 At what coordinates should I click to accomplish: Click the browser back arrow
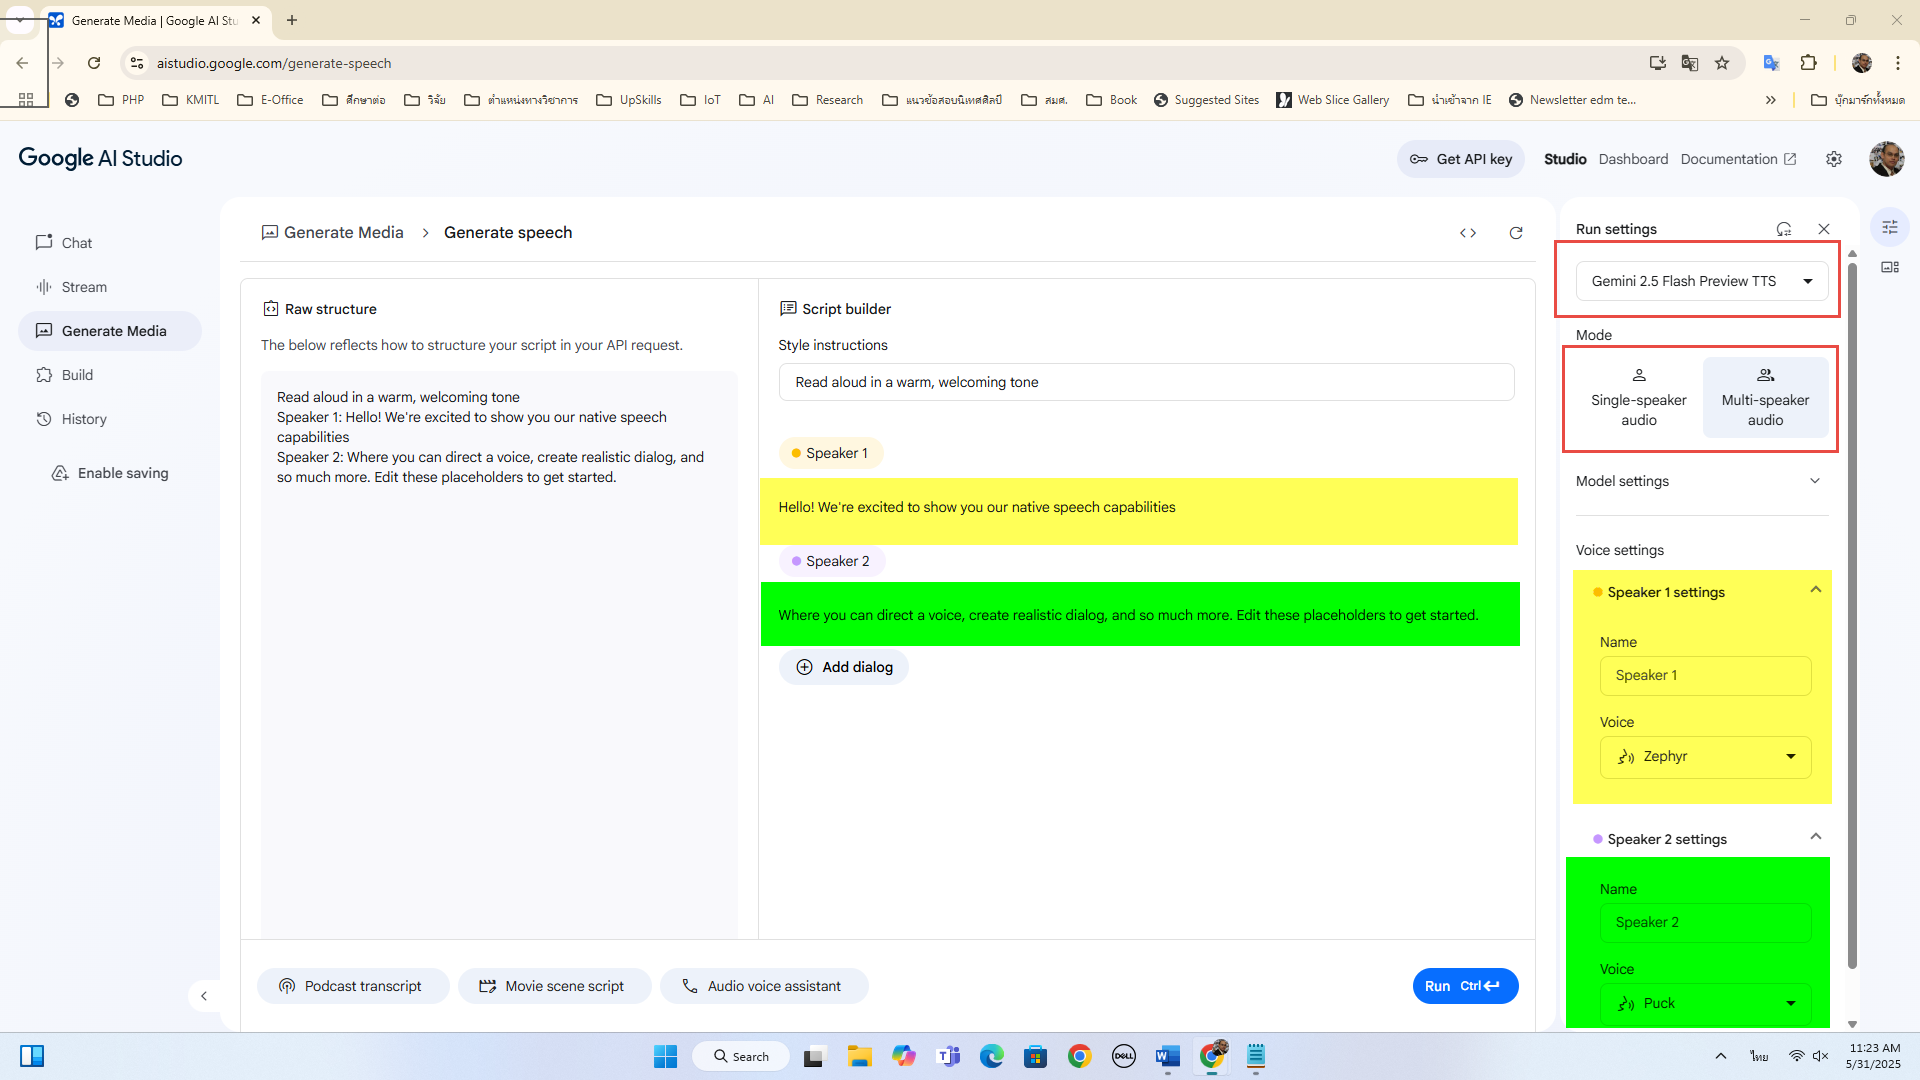[x=22, y=63]
